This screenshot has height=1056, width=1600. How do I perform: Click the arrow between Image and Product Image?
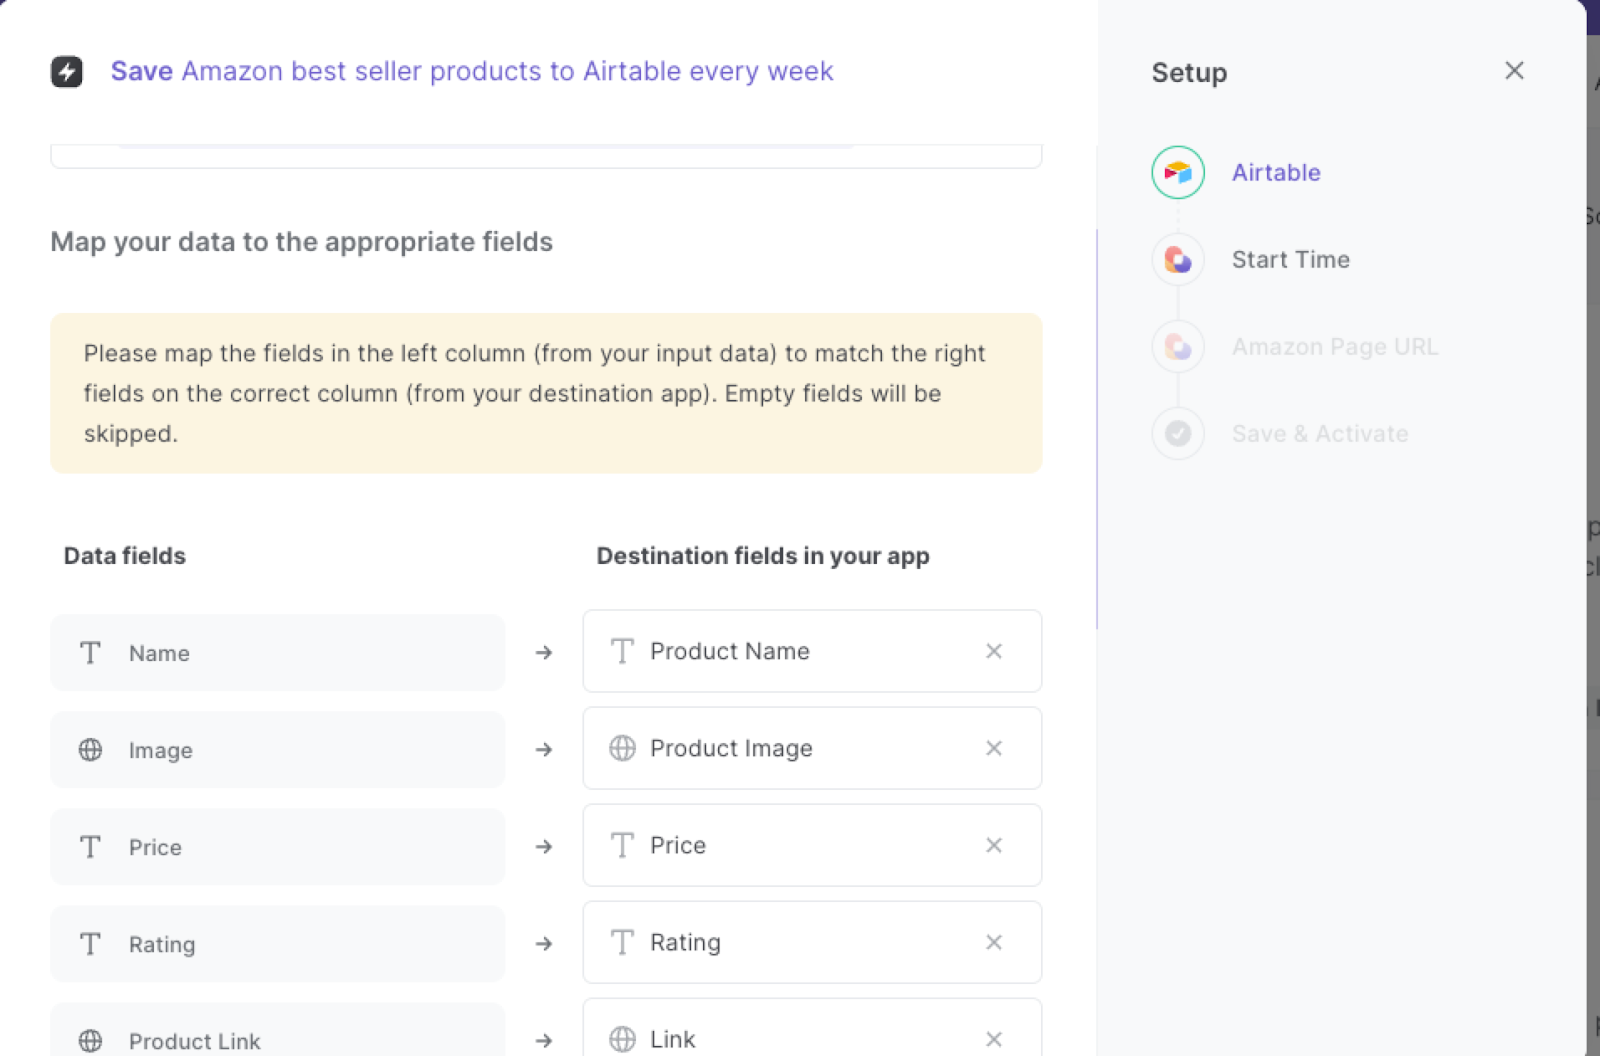coord(544,749)
